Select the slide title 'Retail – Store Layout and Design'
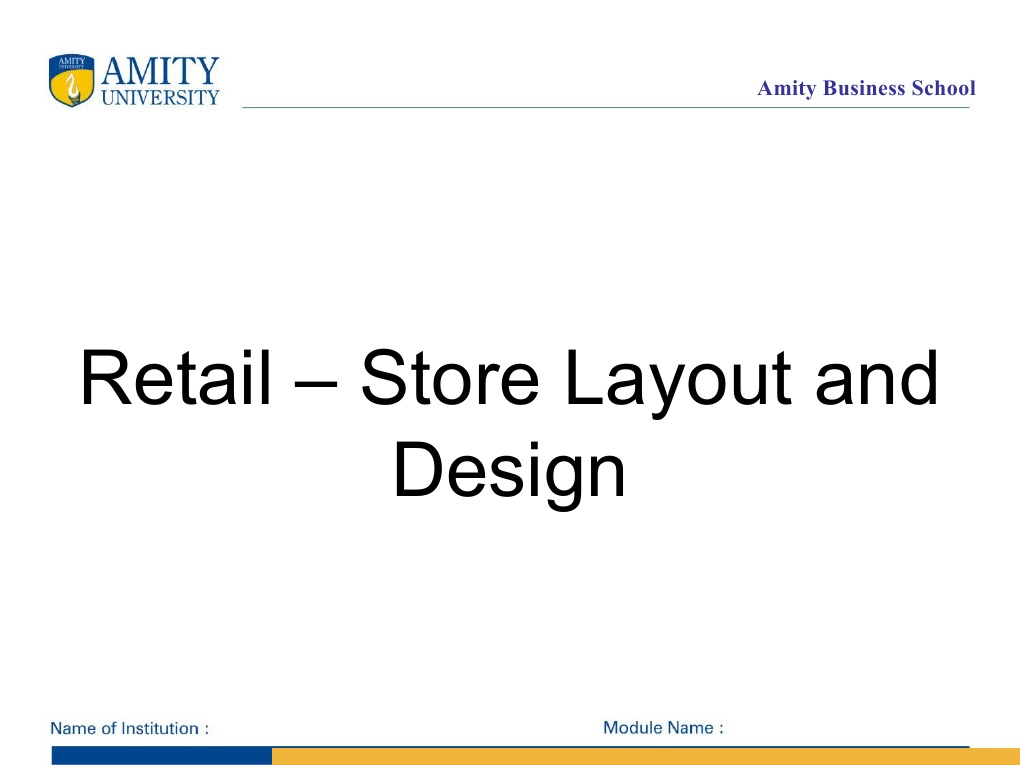 [x=510, y=420]
